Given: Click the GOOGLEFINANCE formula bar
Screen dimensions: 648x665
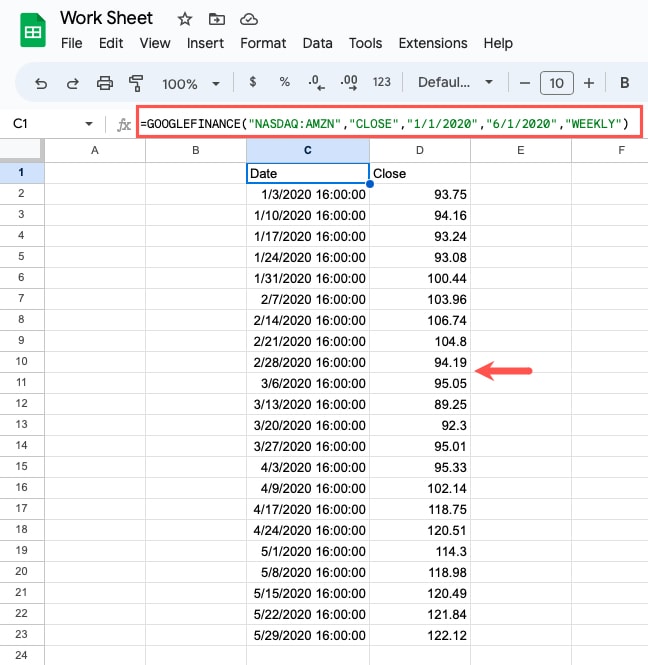Looking at the screenshot, I should [389, 122].
